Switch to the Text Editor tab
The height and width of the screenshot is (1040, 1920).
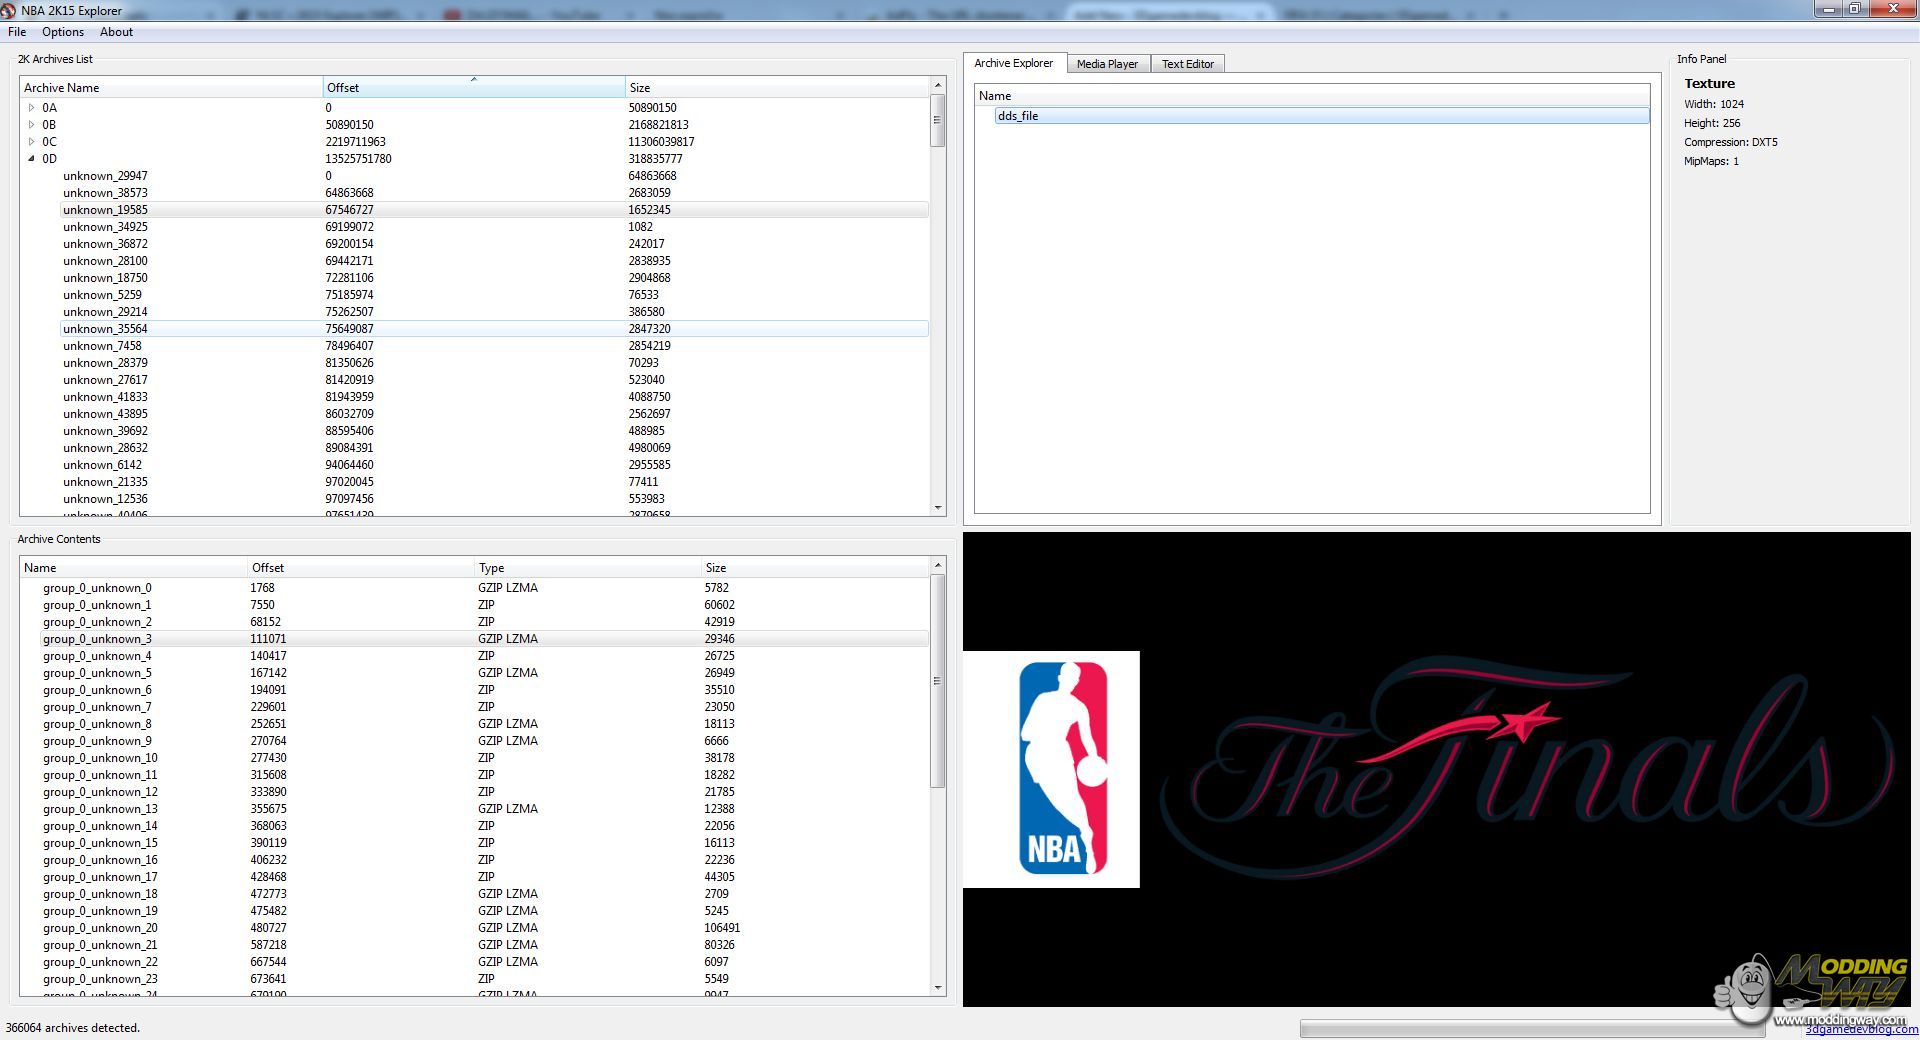point(1187,64)
